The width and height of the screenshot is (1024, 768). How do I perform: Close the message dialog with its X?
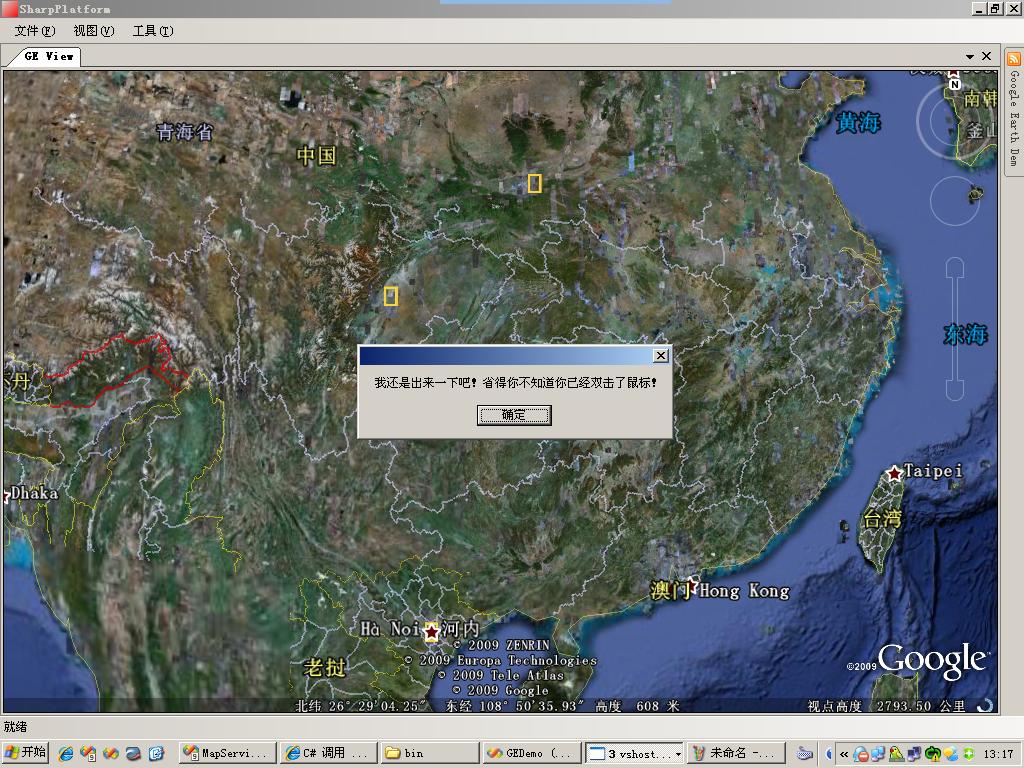click(x=661, y=355)
